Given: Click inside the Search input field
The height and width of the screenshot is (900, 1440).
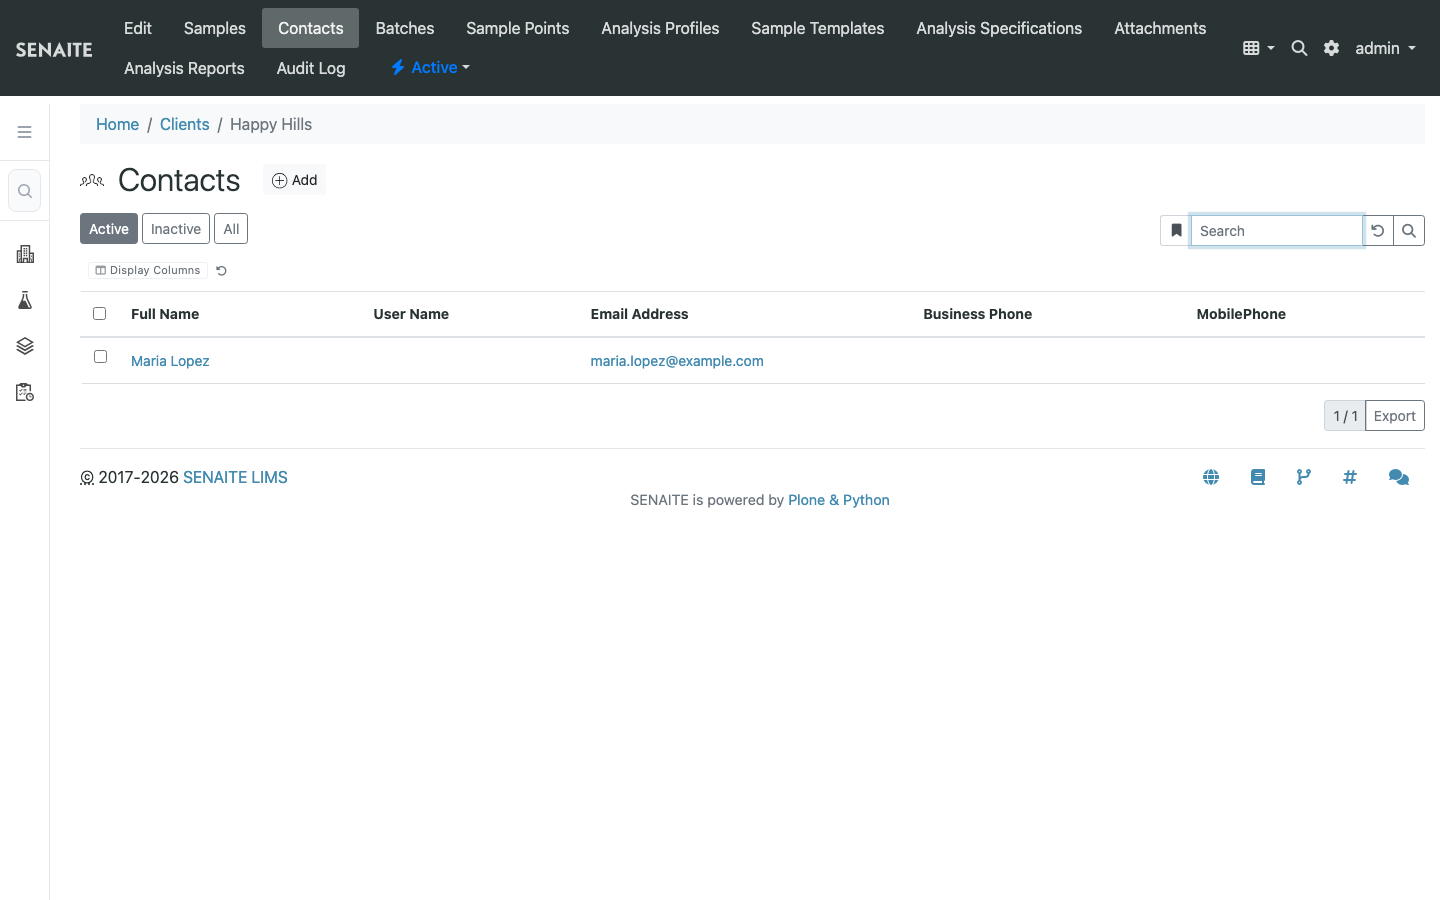Looking at the screenshot, I should (1277, 231).
